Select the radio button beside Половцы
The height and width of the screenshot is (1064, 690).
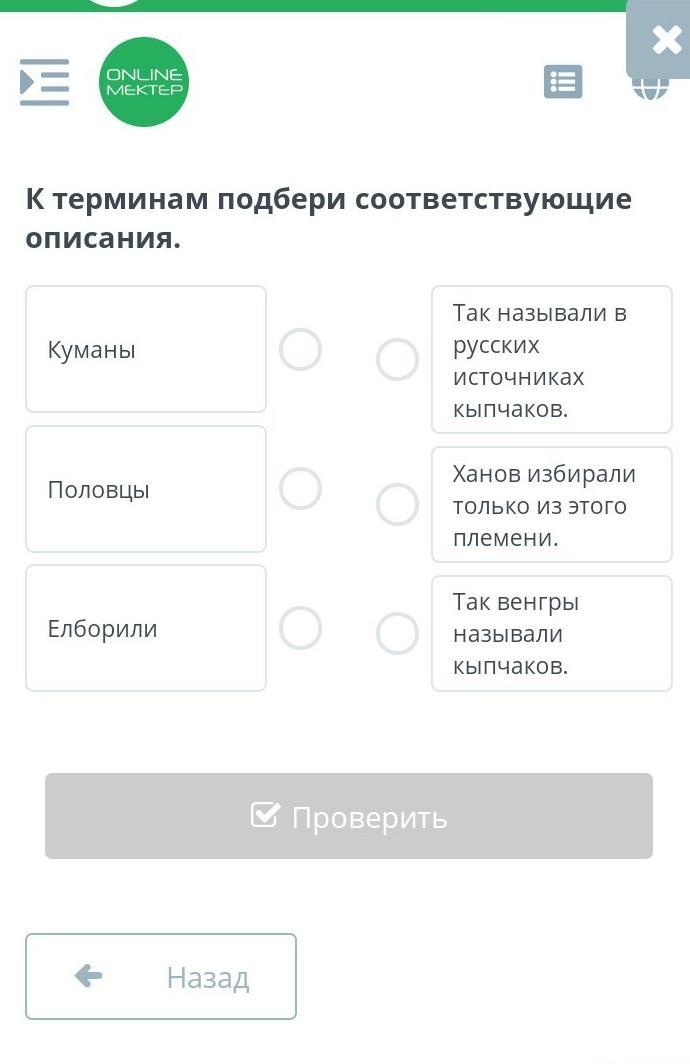pos(301,489)
